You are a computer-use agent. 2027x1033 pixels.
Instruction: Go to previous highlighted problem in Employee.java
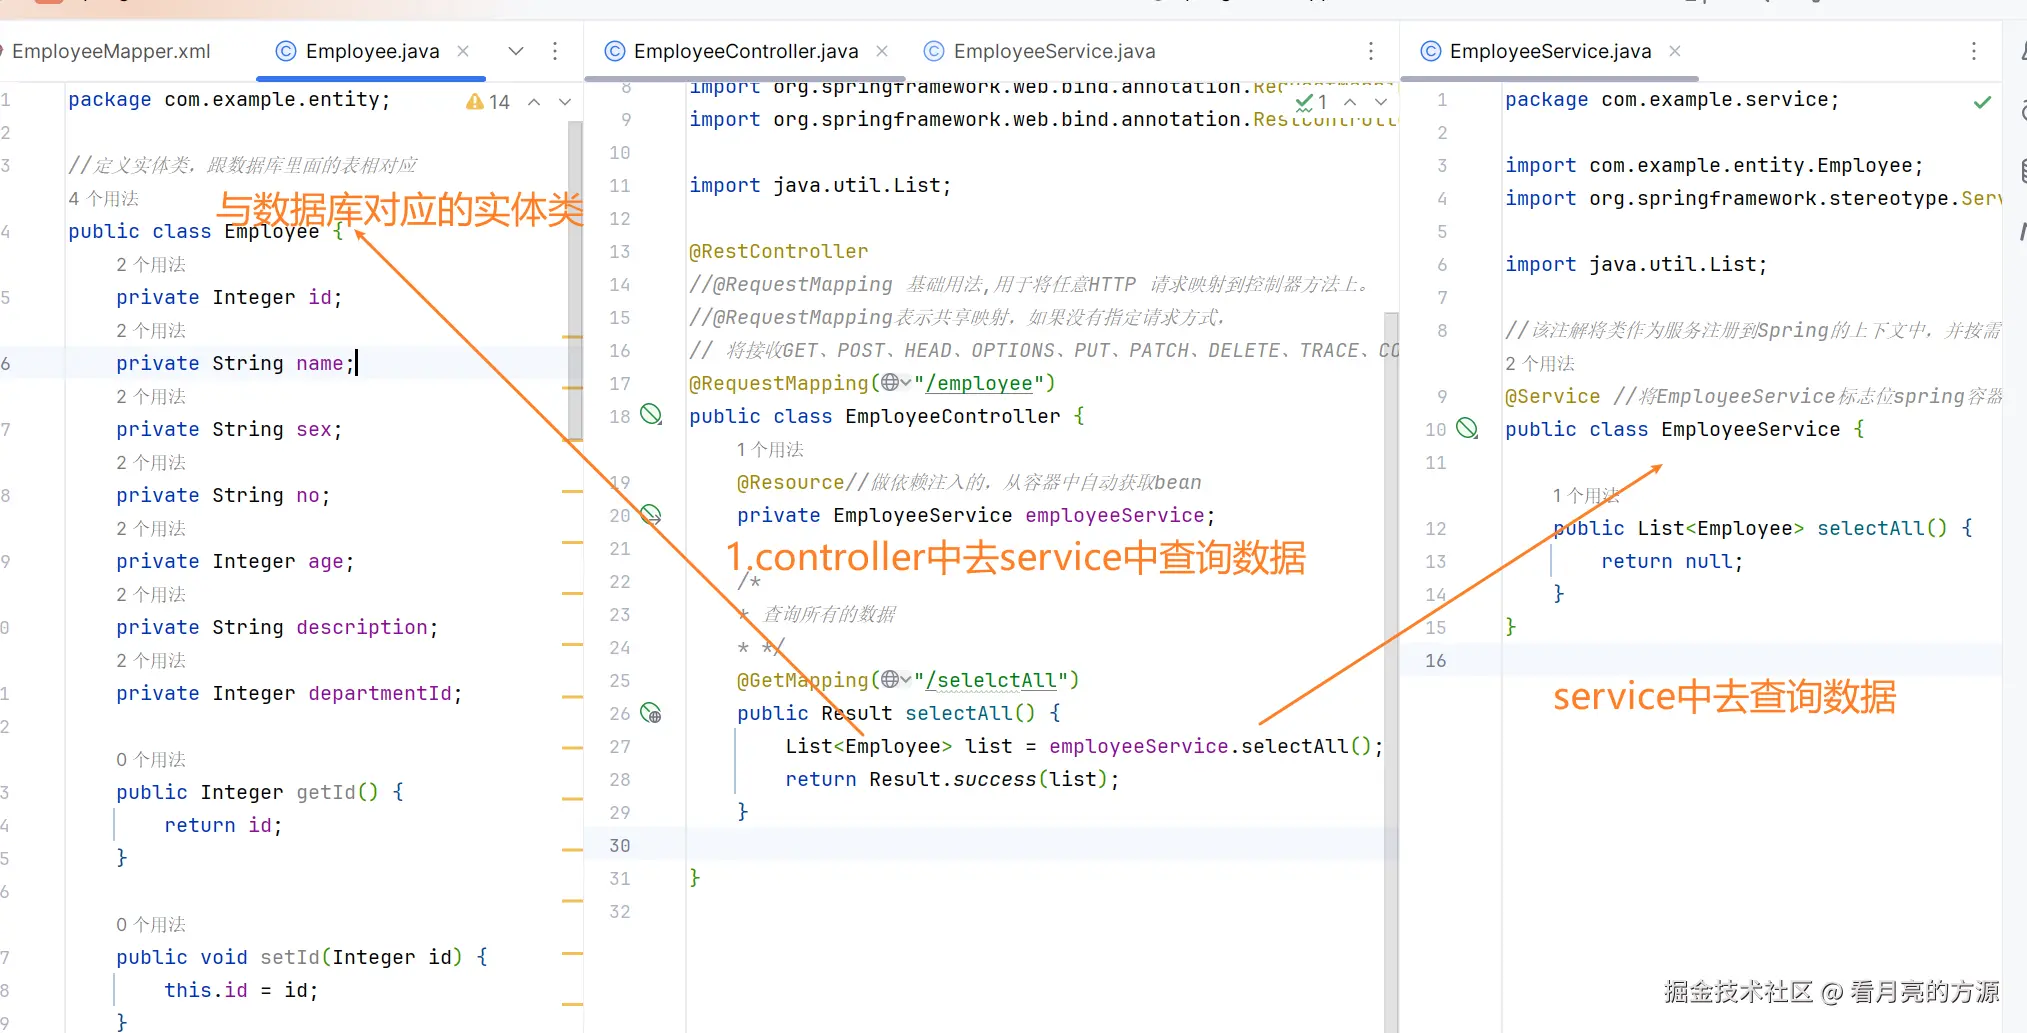pyautogui.click(x=534, y=102)
